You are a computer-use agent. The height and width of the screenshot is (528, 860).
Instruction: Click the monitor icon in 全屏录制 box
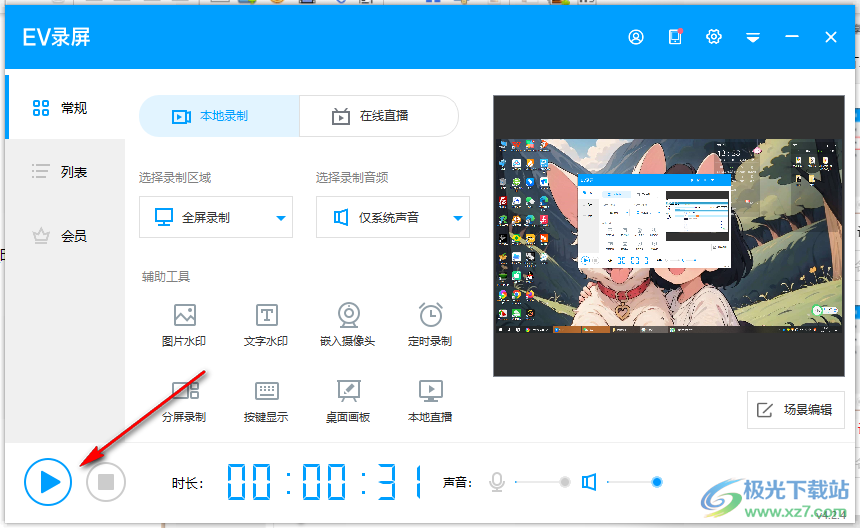point(163,217)
